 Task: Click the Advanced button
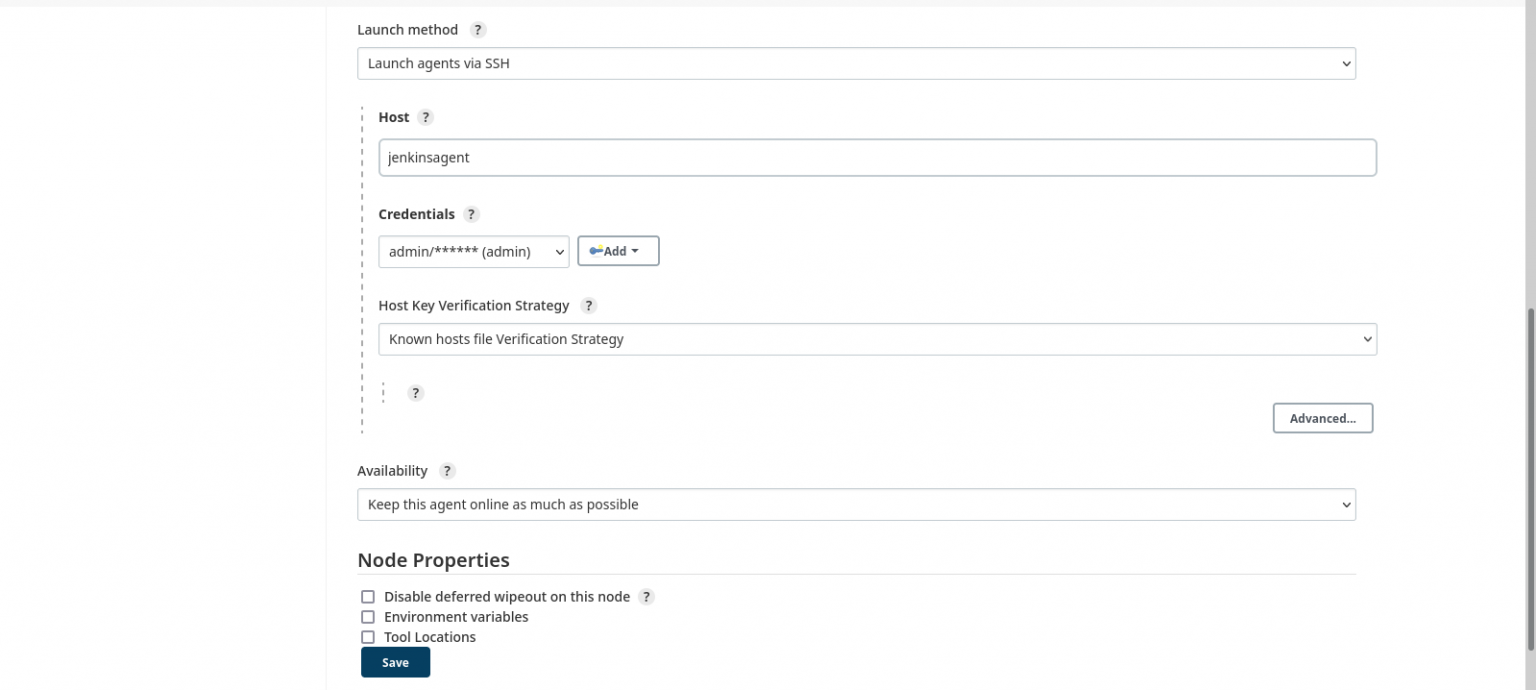(1322, 418)
